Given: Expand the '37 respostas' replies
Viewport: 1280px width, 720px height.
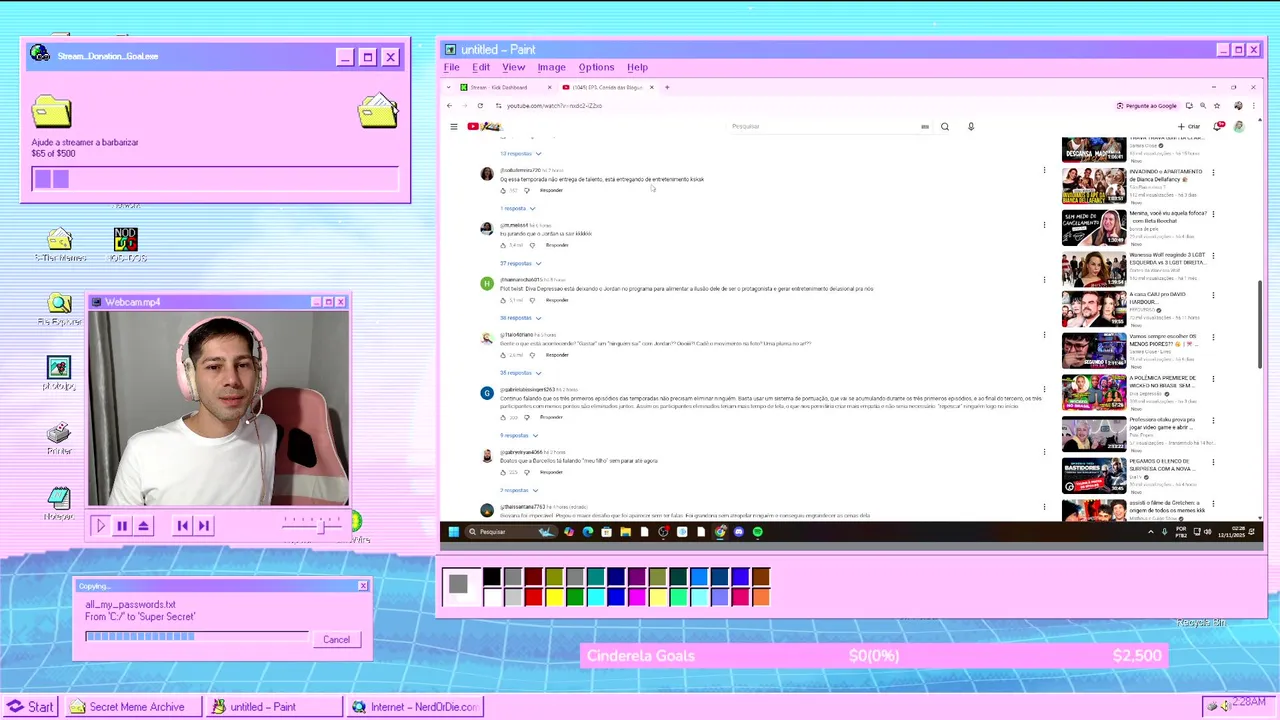Looking at the screenshot, I should (x=520, y=263).
